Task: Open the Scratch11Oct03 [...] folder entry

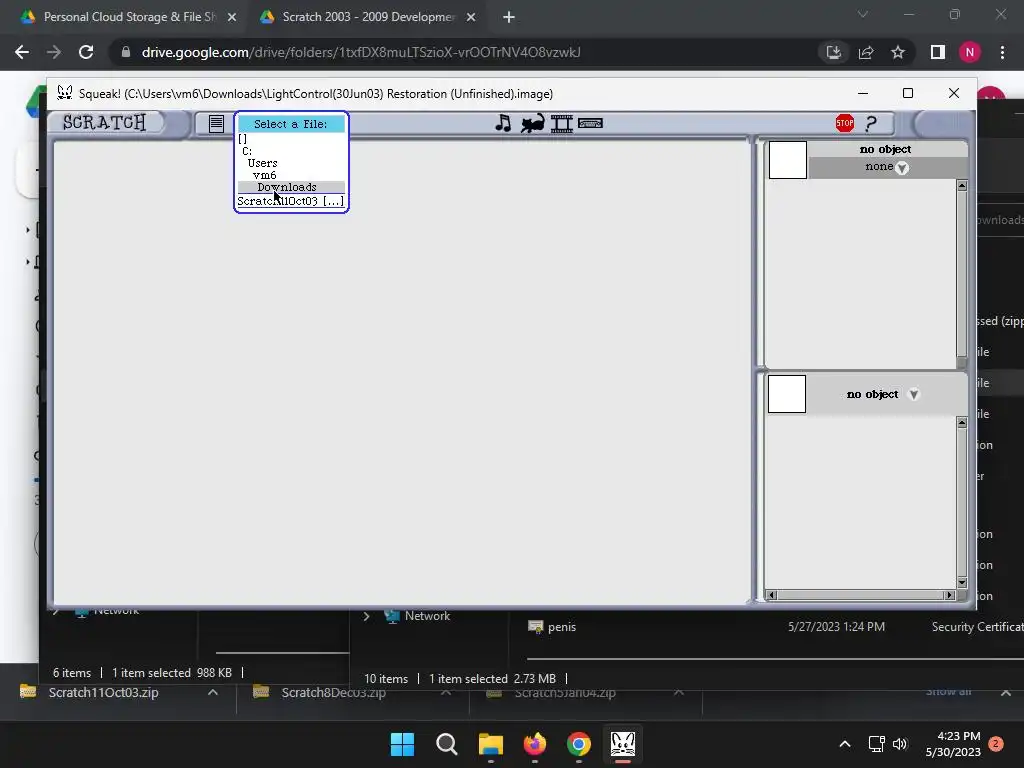Action: click(291, 201)
